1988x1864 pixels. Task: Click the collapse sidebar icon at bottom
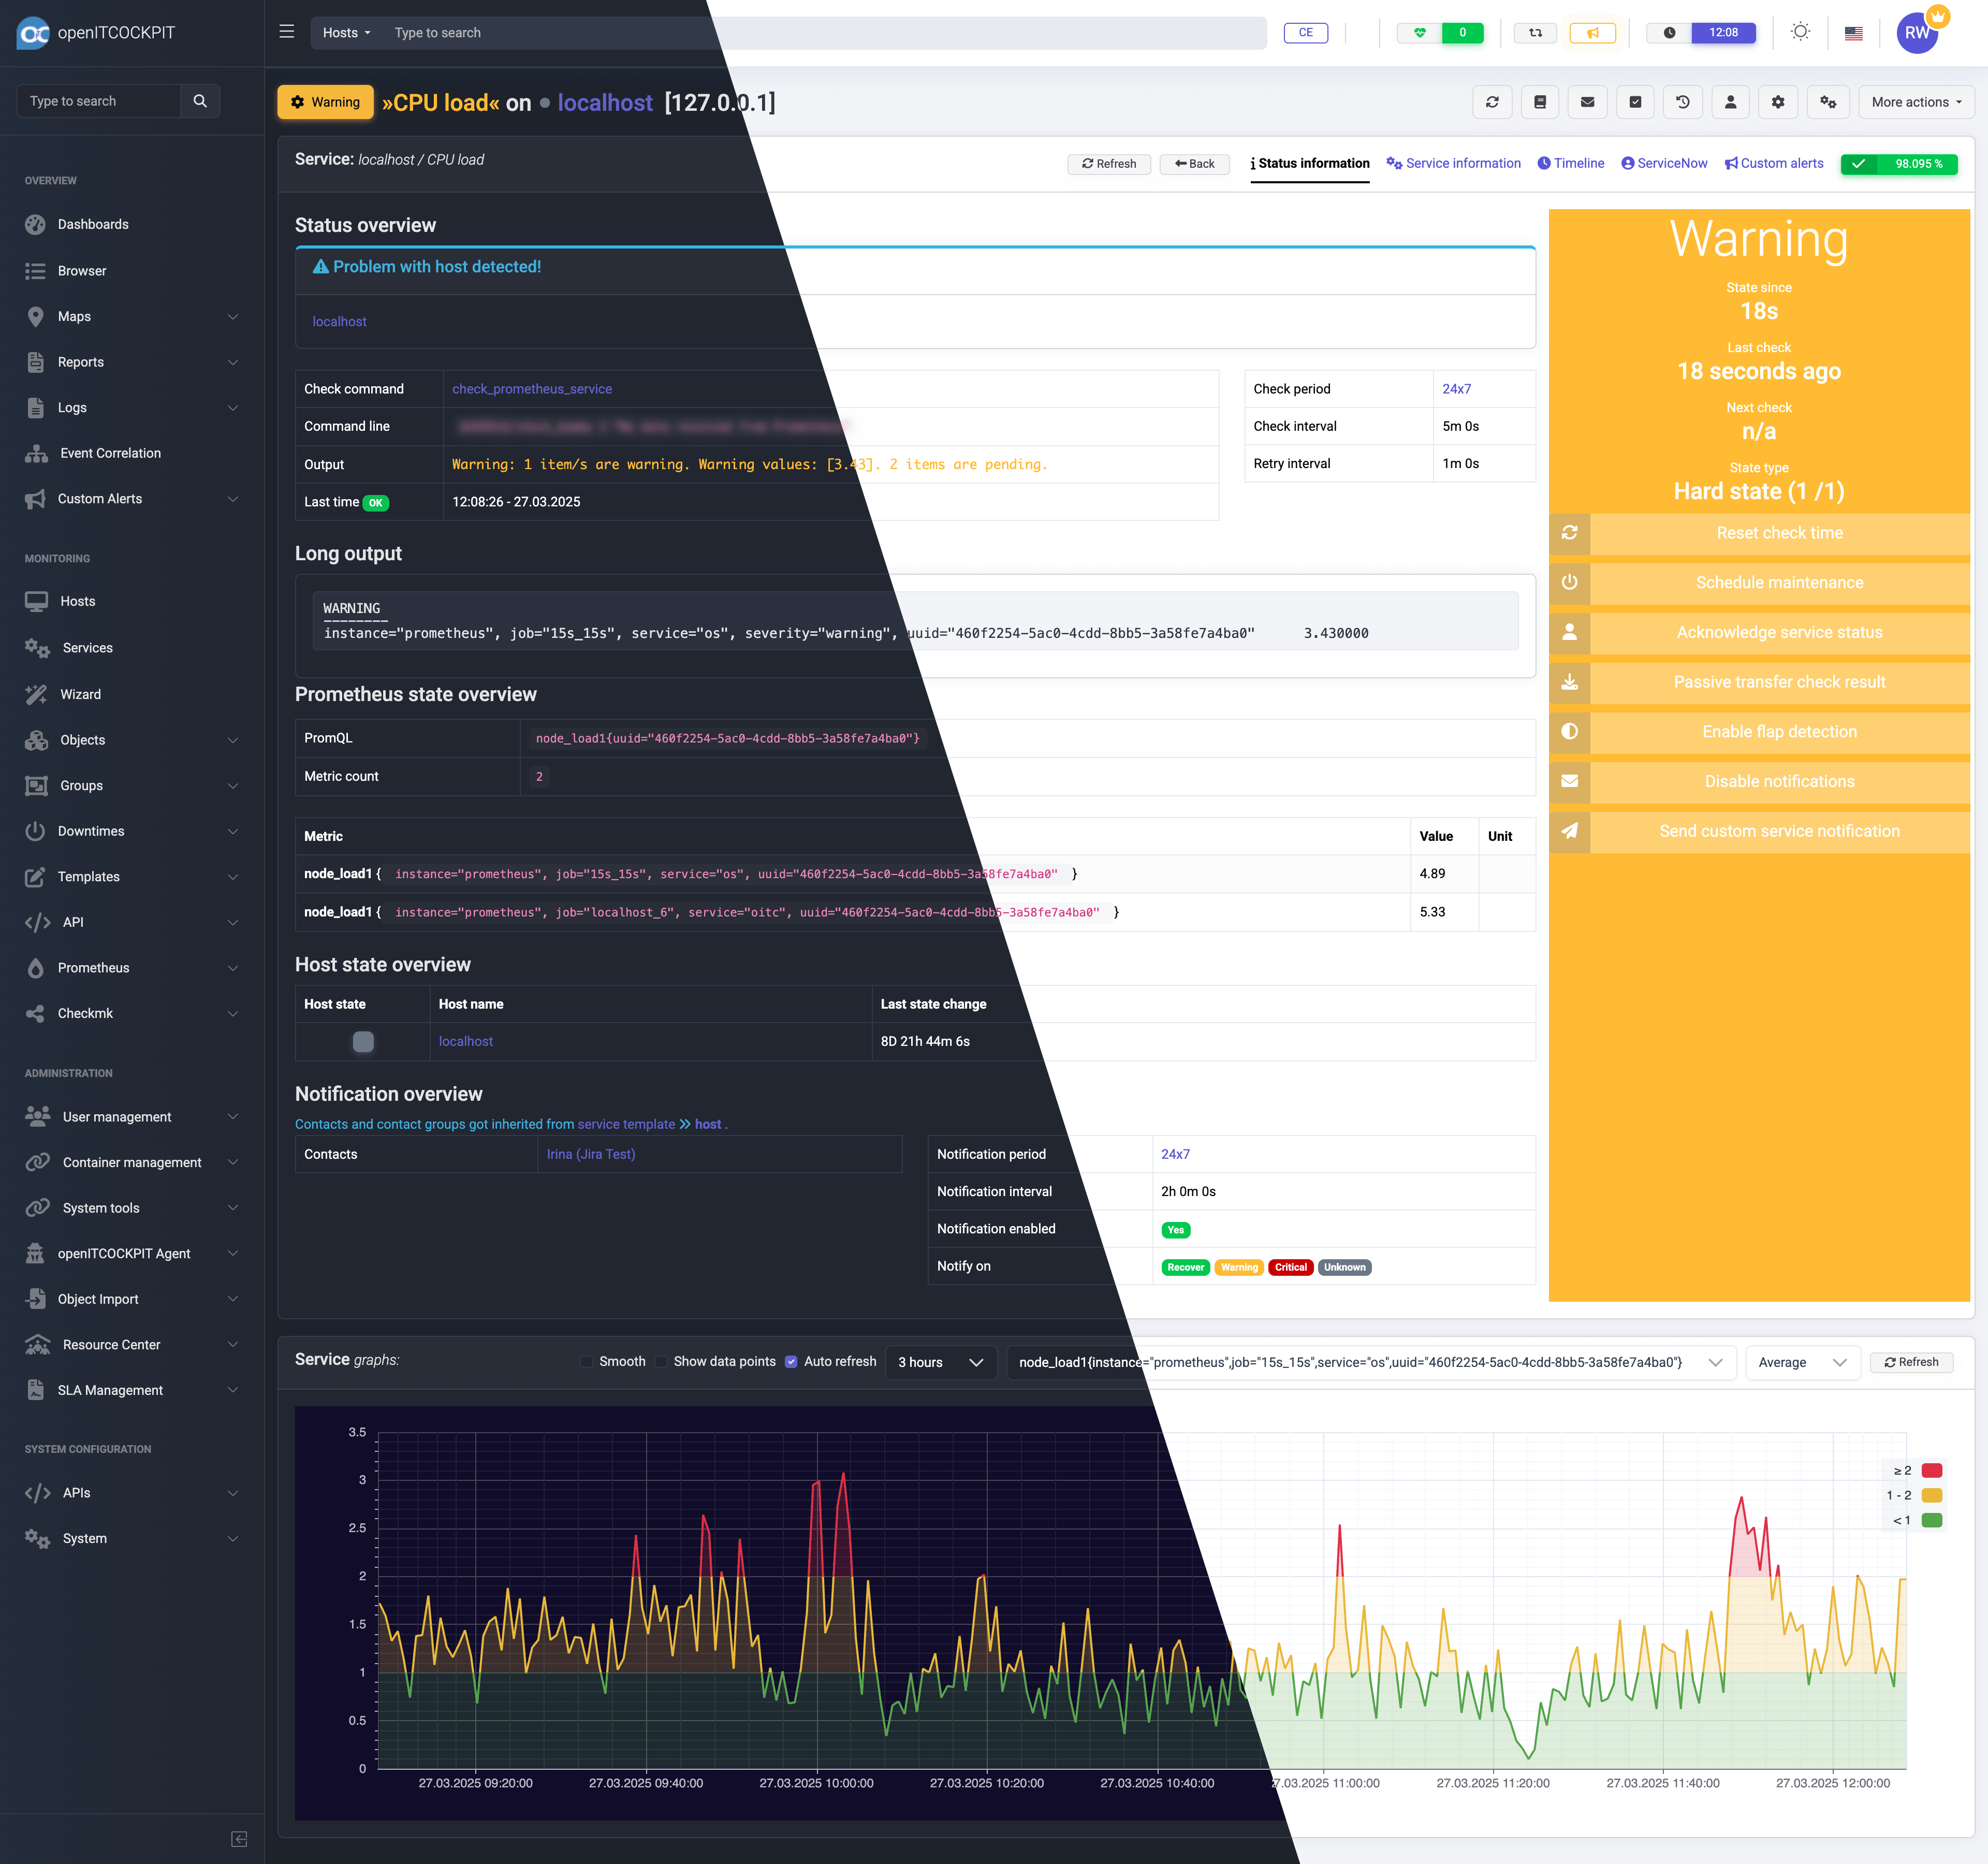(239, 1839)
